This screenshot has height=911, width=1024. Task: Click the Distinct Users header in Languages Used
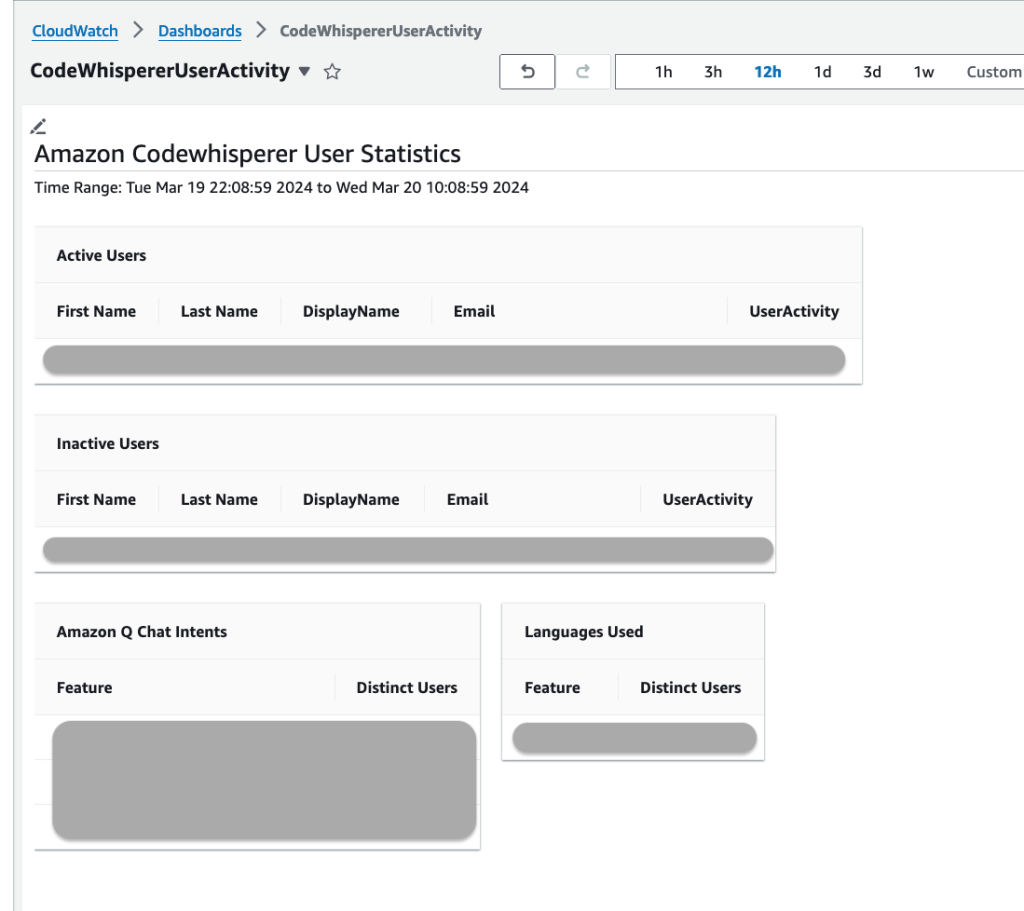coord(690,687)
